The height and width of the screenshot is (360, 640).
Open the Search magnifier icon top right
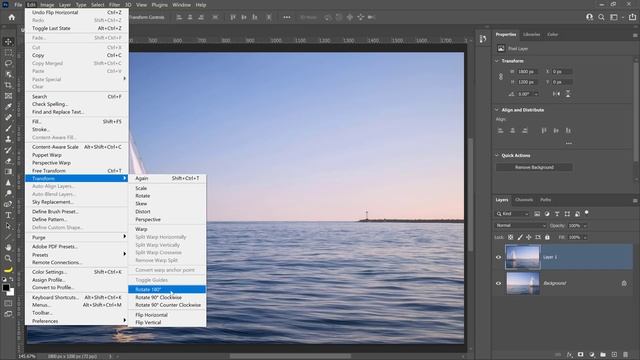(601, 17)
